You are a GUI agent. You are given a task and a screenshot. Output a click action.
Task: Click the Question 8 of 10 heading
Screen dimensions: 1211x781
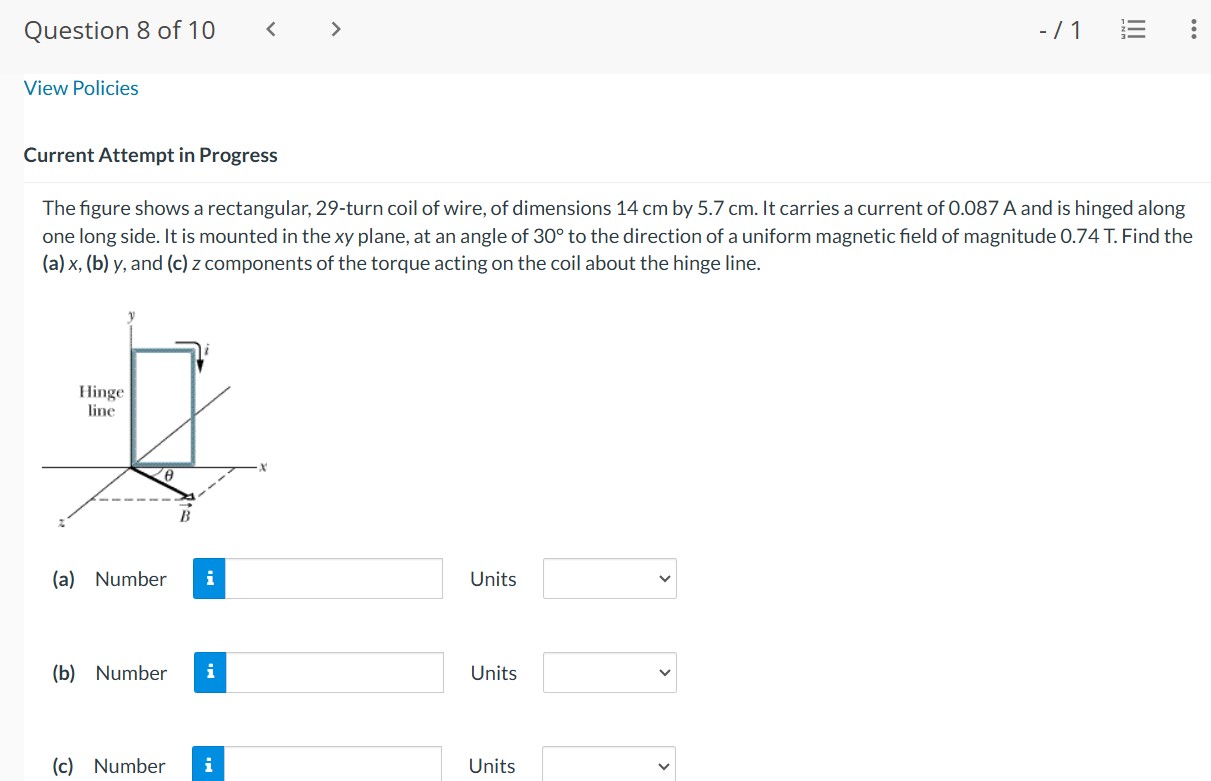click(119, 31)
